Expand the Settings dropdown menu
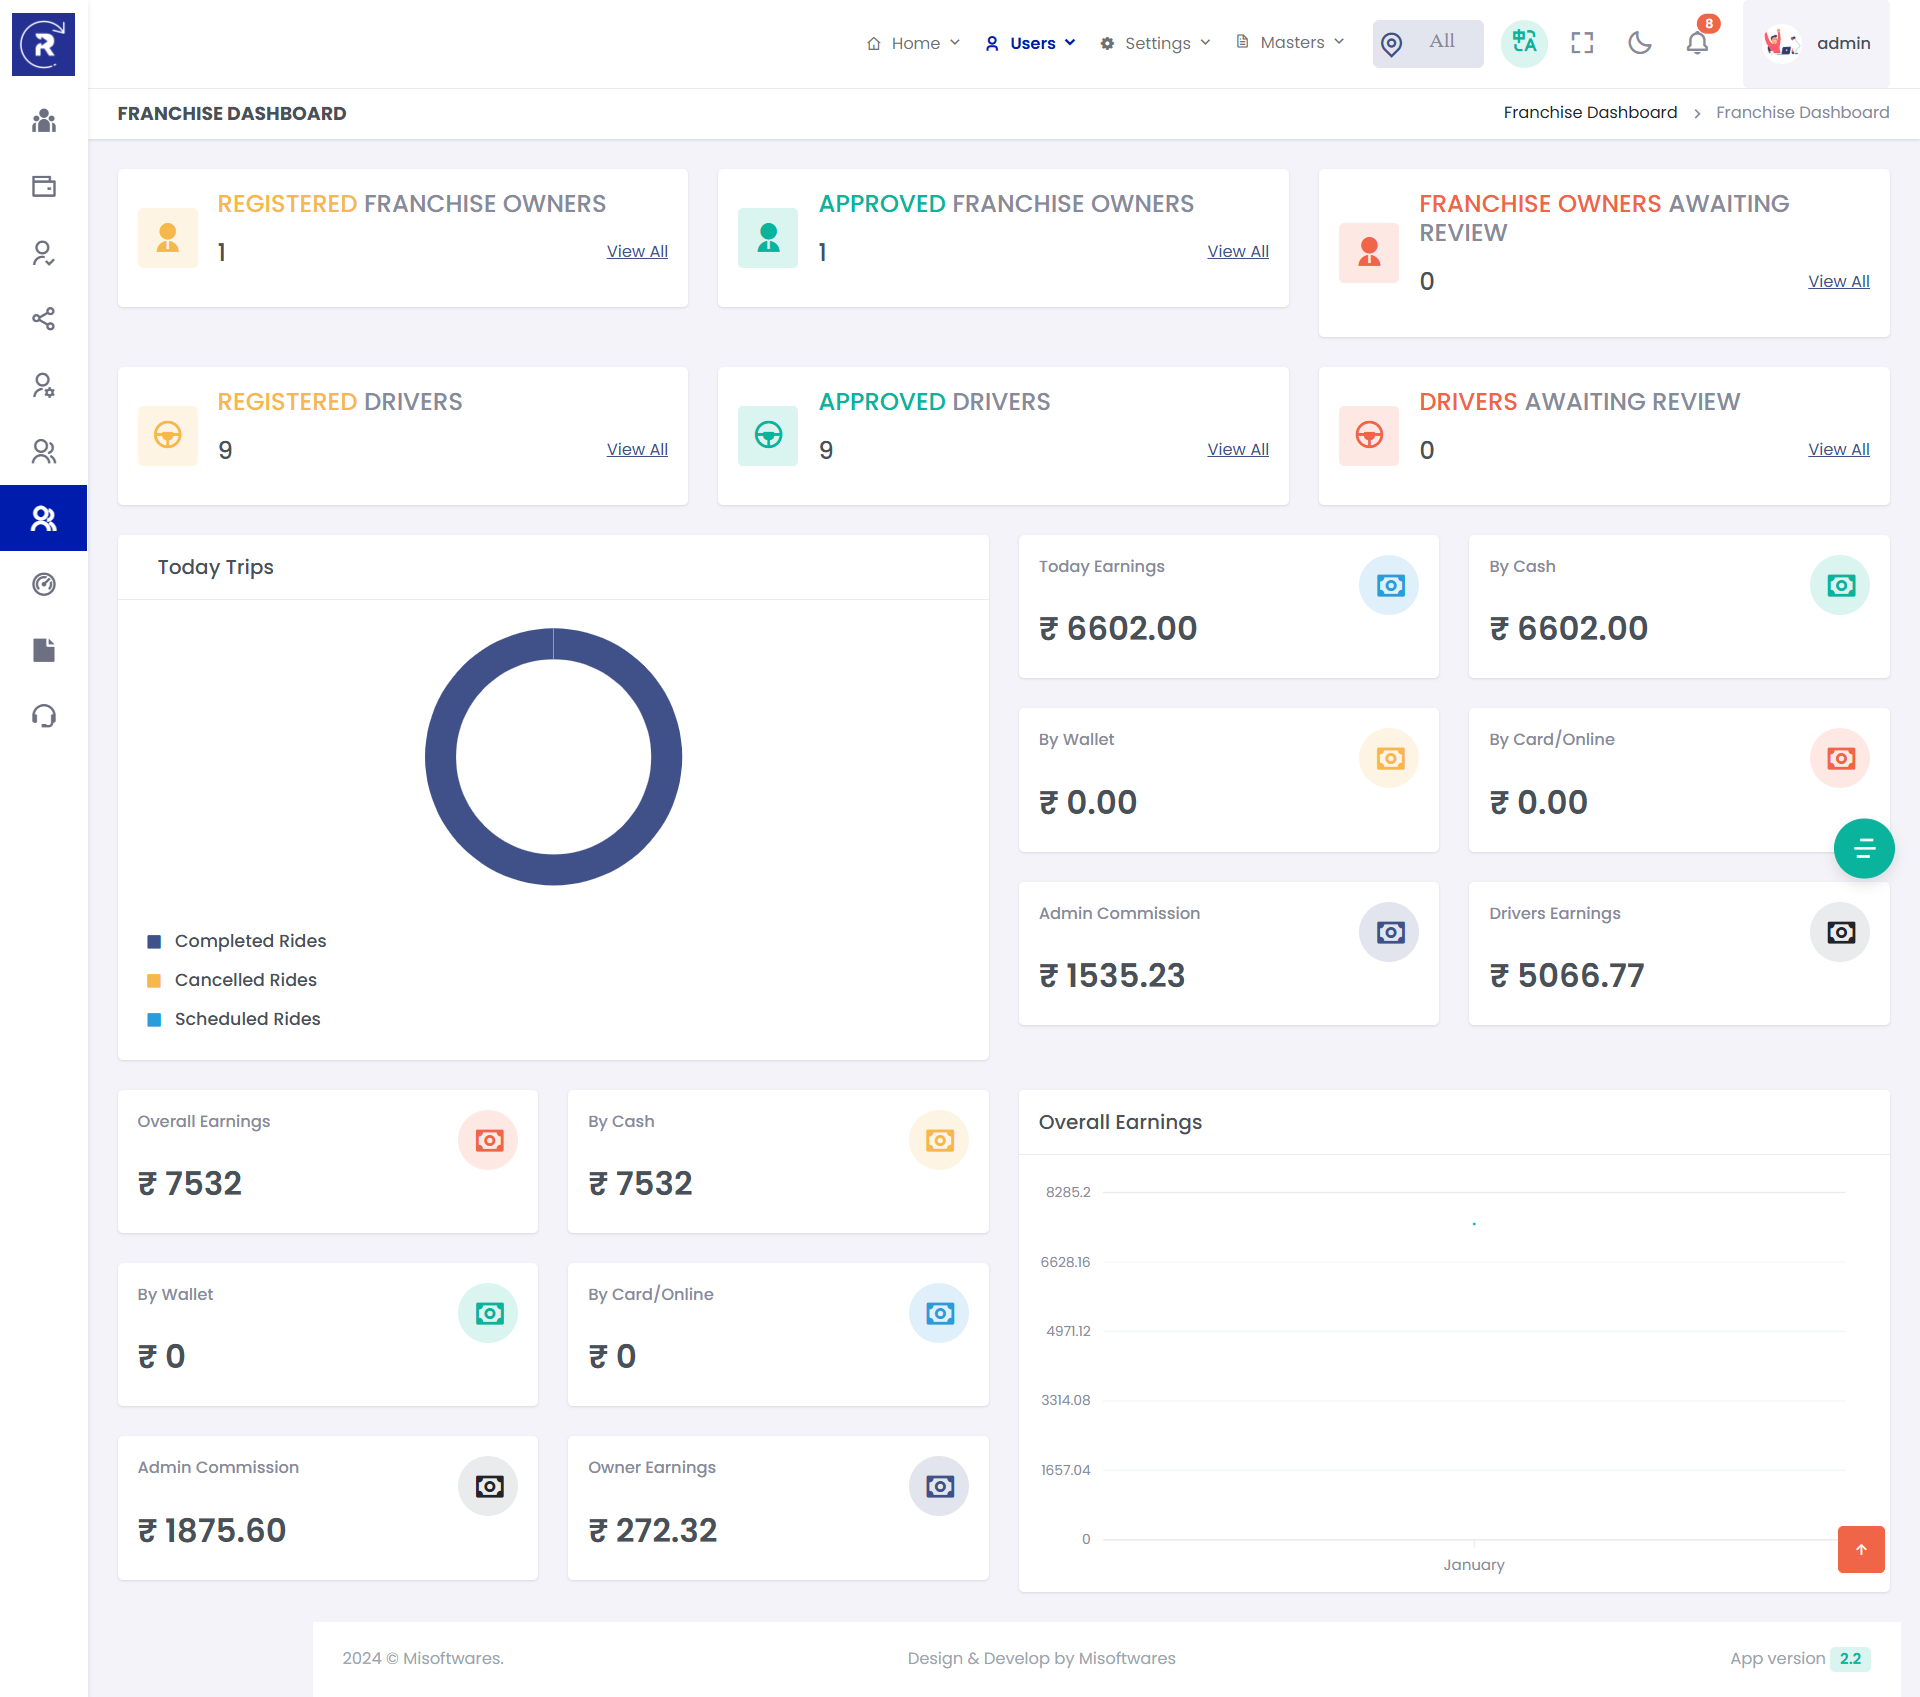1920x1697 pixels. [x=1156, y=43]
